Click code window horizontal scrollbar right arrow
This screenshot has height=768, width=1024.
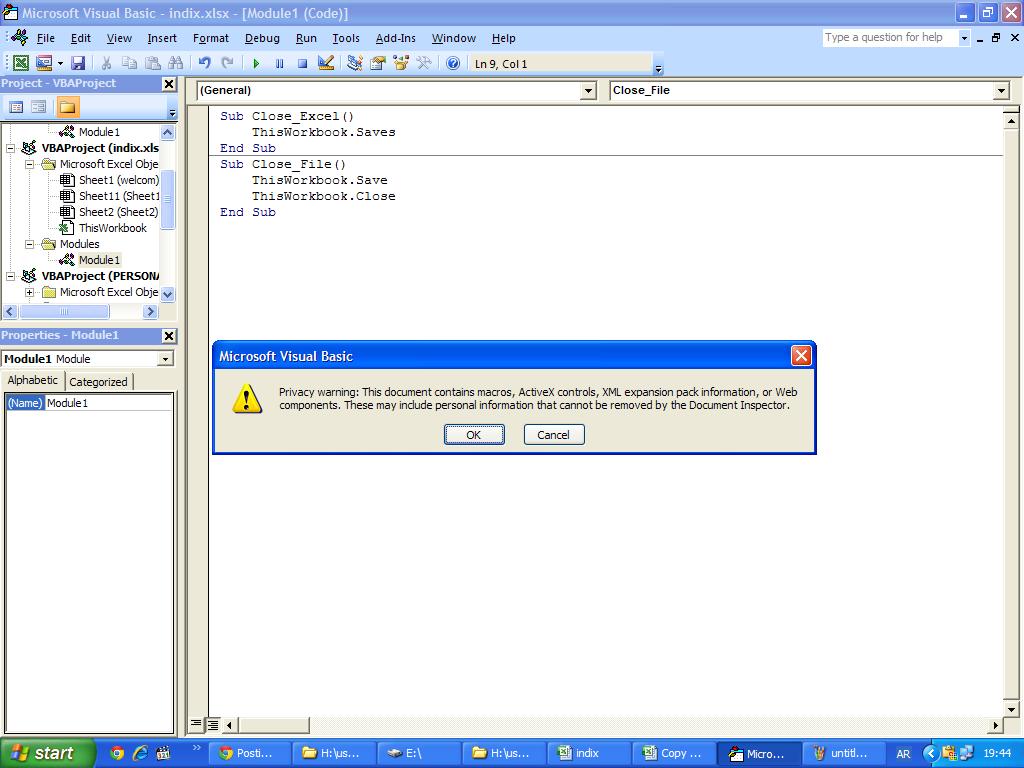[x=995, y=724]
